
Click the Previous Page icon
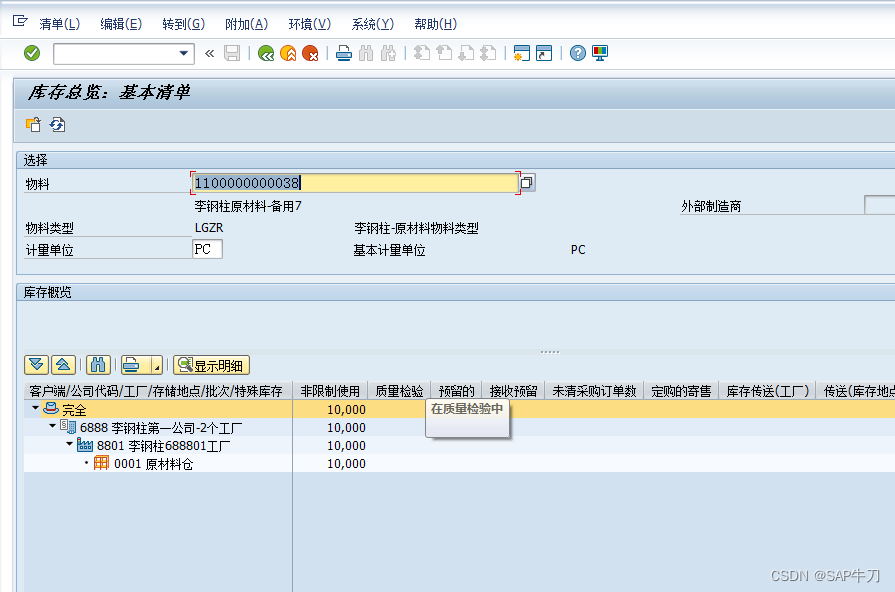pos(444,54)
